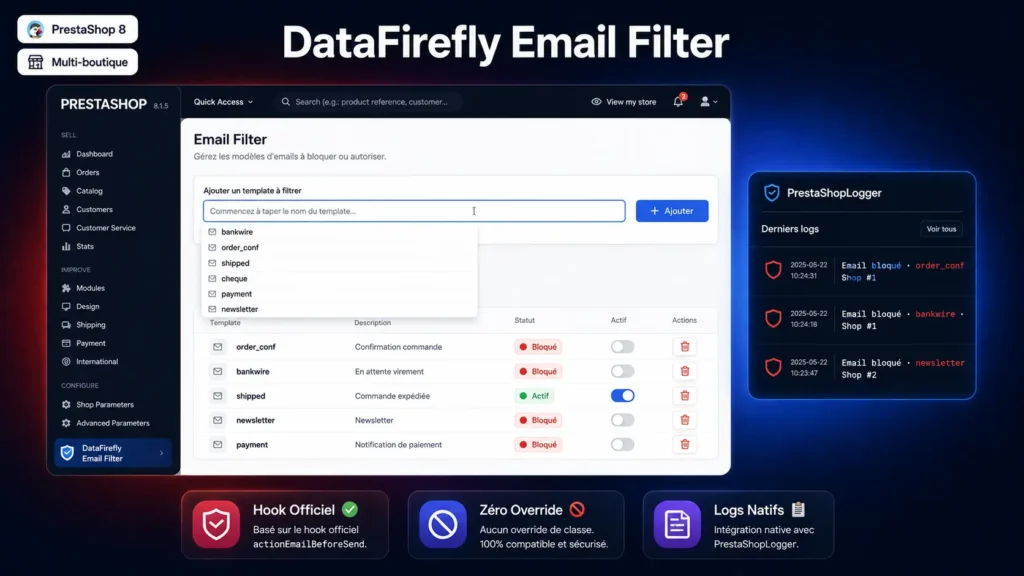Click the Modules puzzle icon
The image size is (1024, 576).
[x=66, y=288]
